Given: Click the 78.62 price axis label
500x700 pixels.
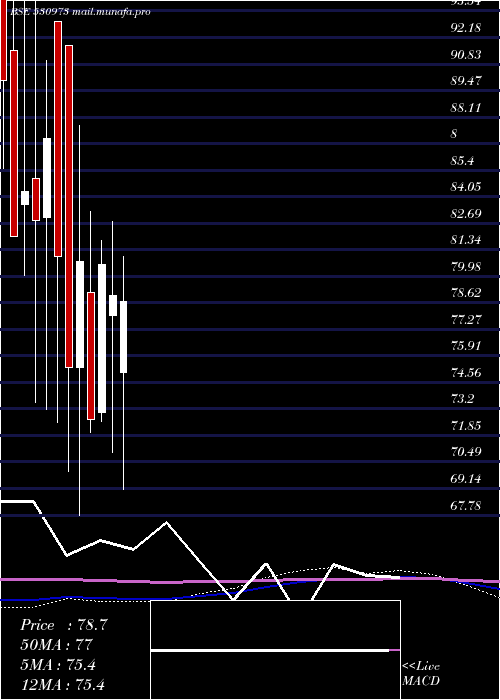Looking at the screenshot, I should (x=466, y=293).
